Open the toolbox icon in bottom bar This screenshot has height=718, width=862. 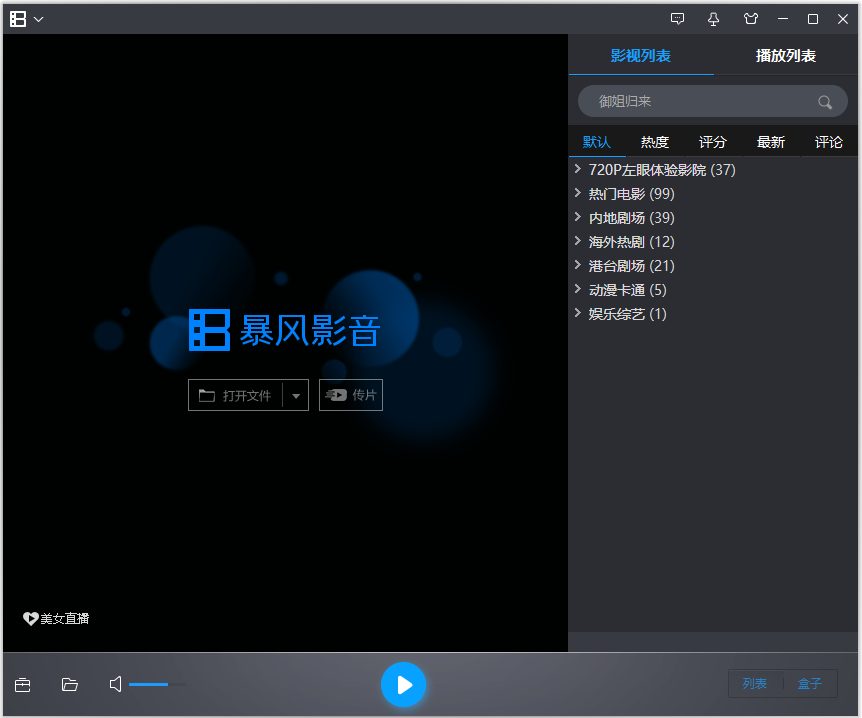(23, 685)
